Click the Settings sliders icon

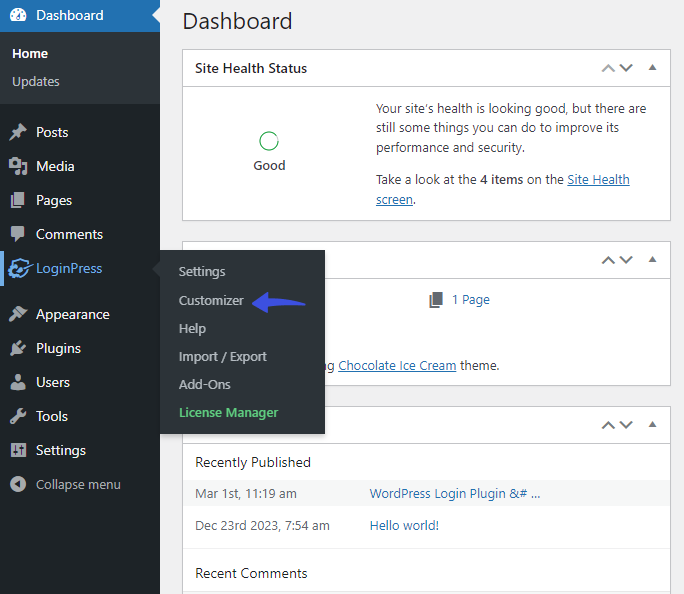[x=18, y=450]
